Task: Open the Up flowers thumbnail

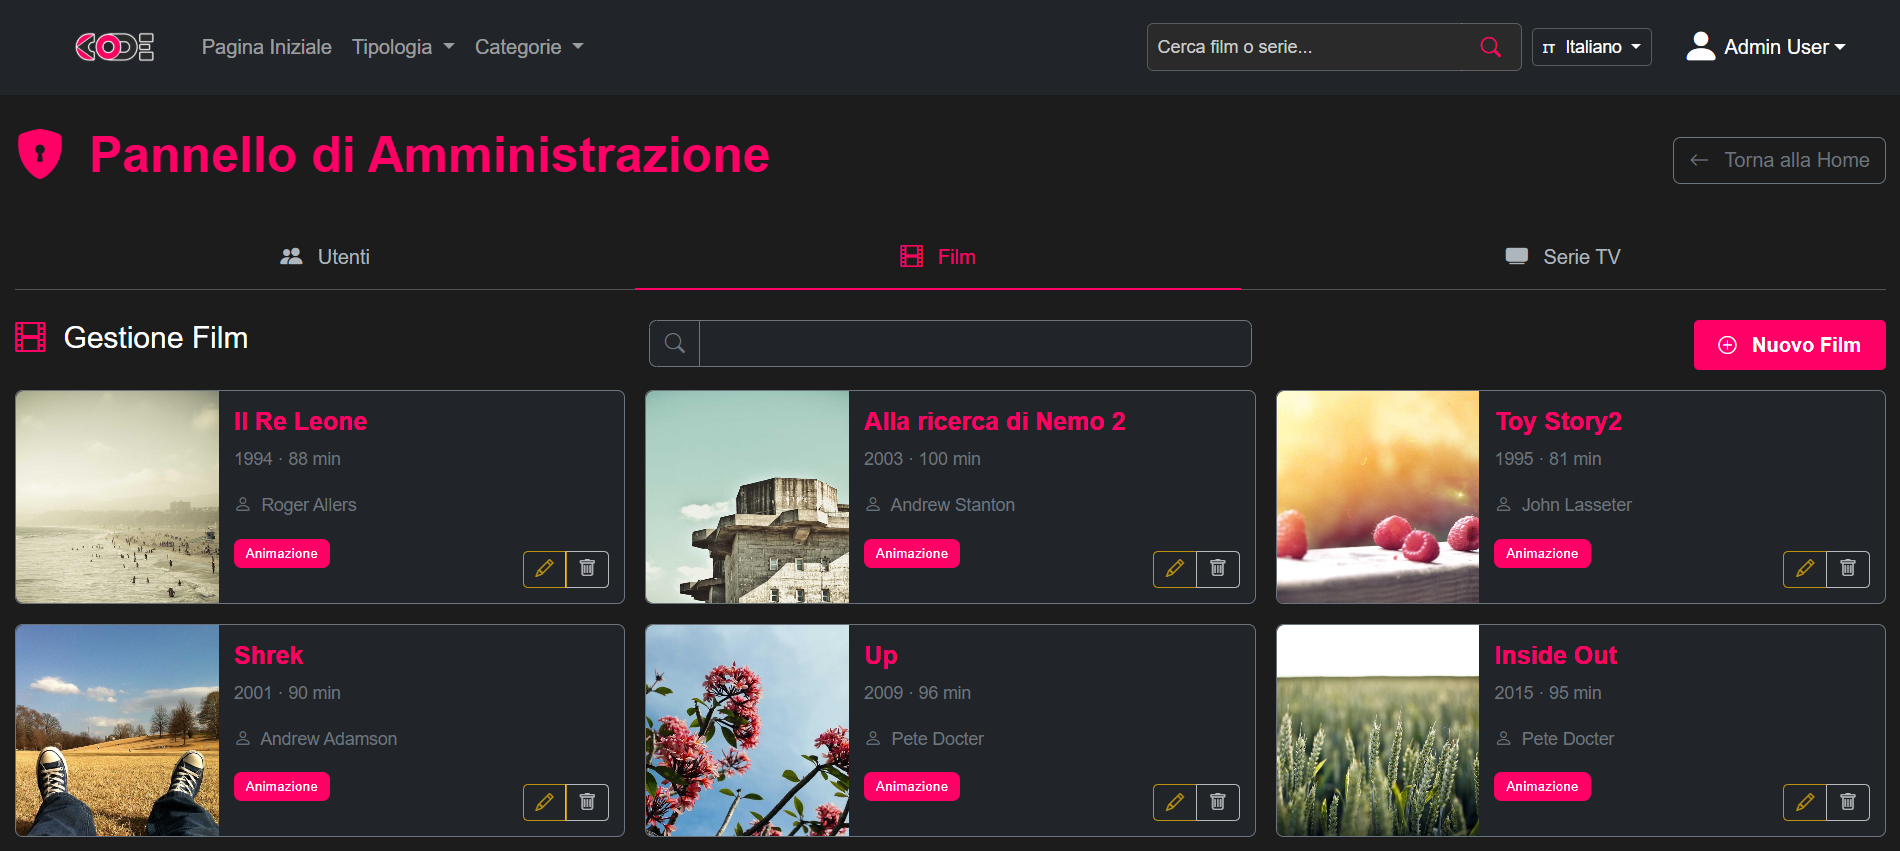Action: pyautogui.click(x=748, y=730)
